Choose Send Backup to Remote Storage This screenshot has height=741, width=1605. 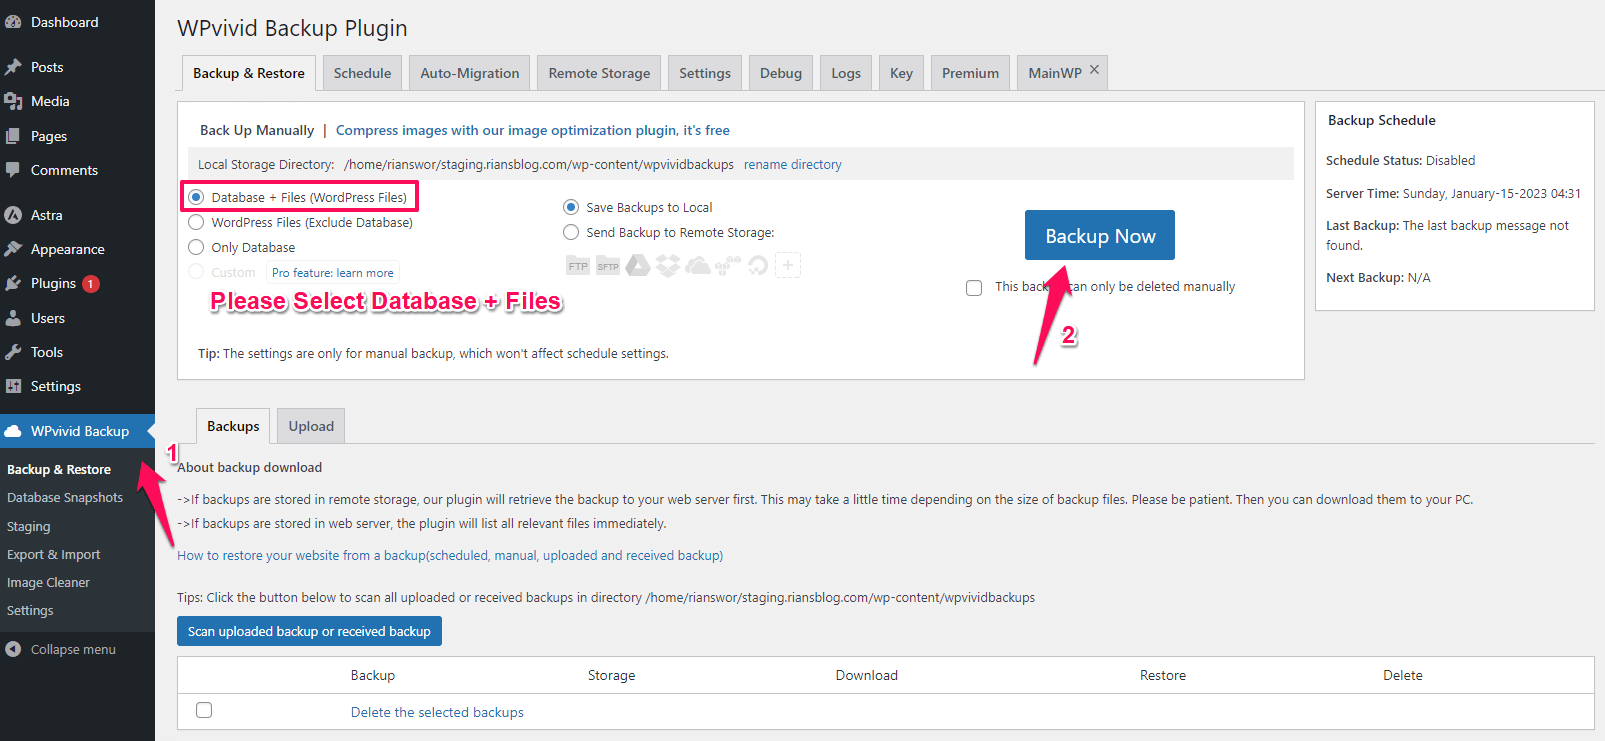(x=571, y=232)
